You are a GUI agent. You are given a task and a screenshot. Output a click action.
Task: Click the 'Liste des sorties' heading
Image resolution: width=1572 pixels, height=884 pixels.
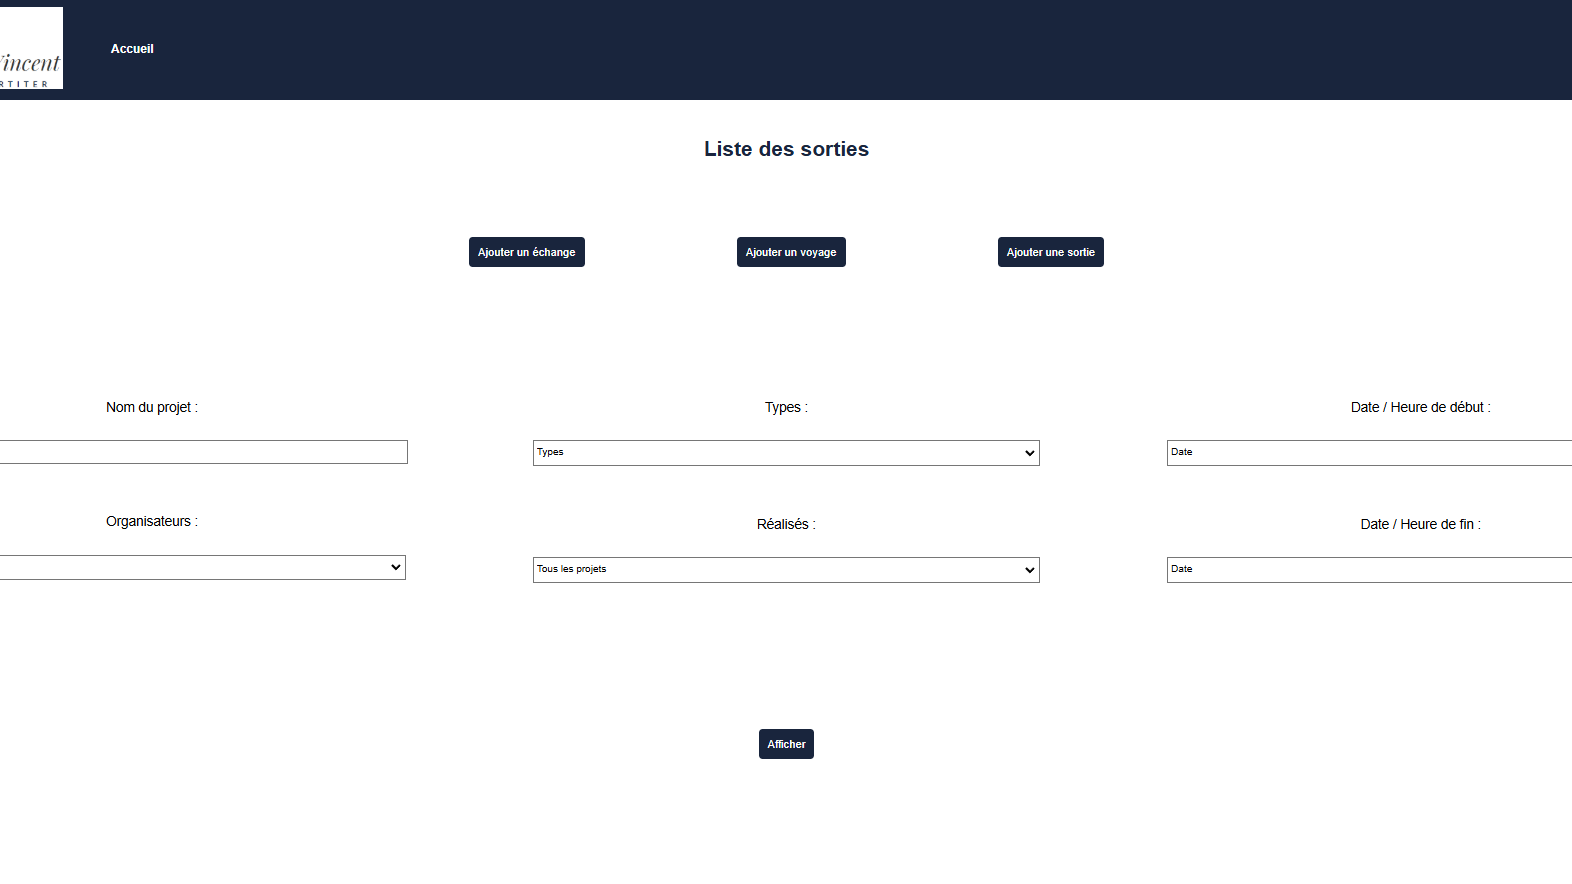click(x=786, y=149)
